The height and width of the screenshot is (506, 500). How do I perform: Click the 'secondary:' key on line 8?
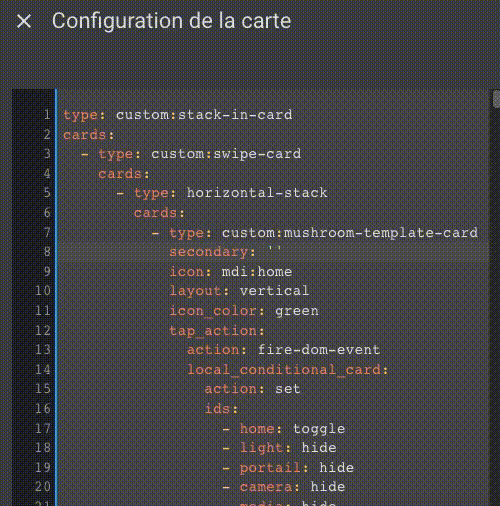pyautogui.click(x=212, y=252)
